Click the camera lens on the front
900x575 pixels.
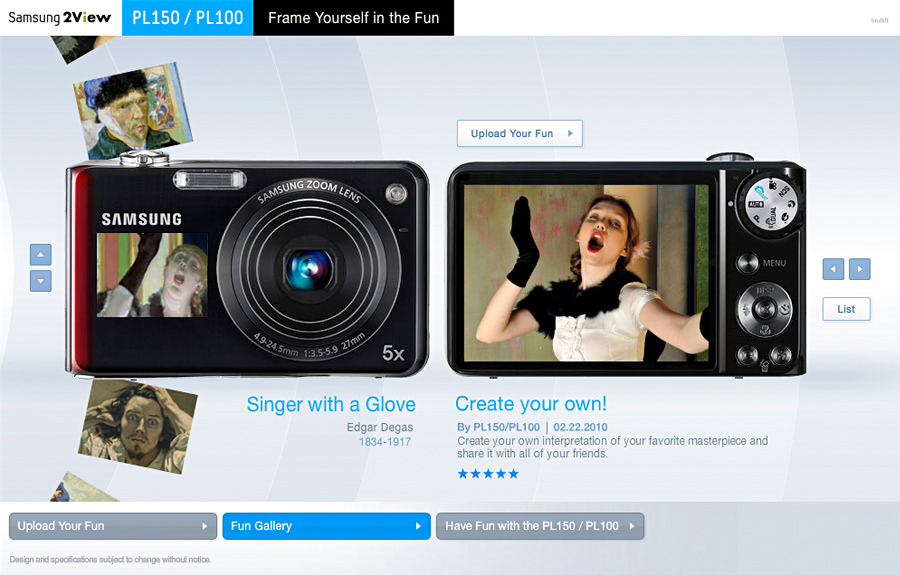309,270
